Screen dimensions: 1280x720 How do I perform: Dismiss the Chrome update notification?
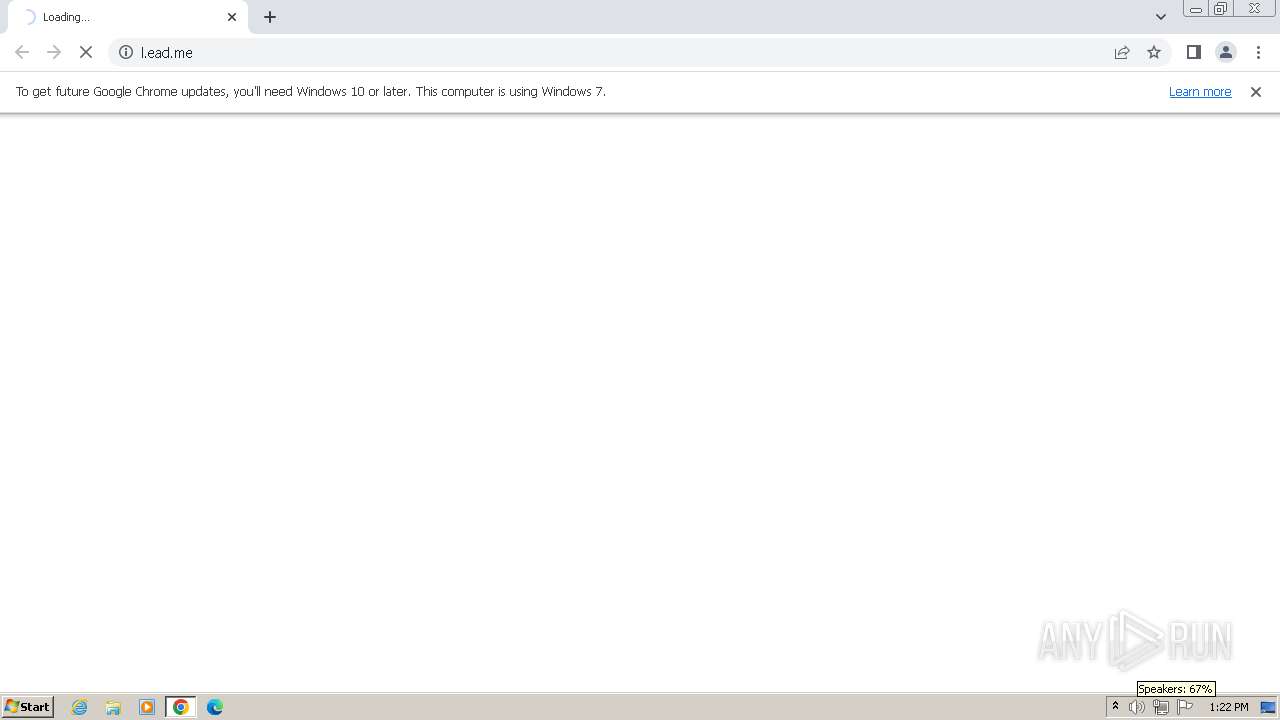tap(1256, 92)
